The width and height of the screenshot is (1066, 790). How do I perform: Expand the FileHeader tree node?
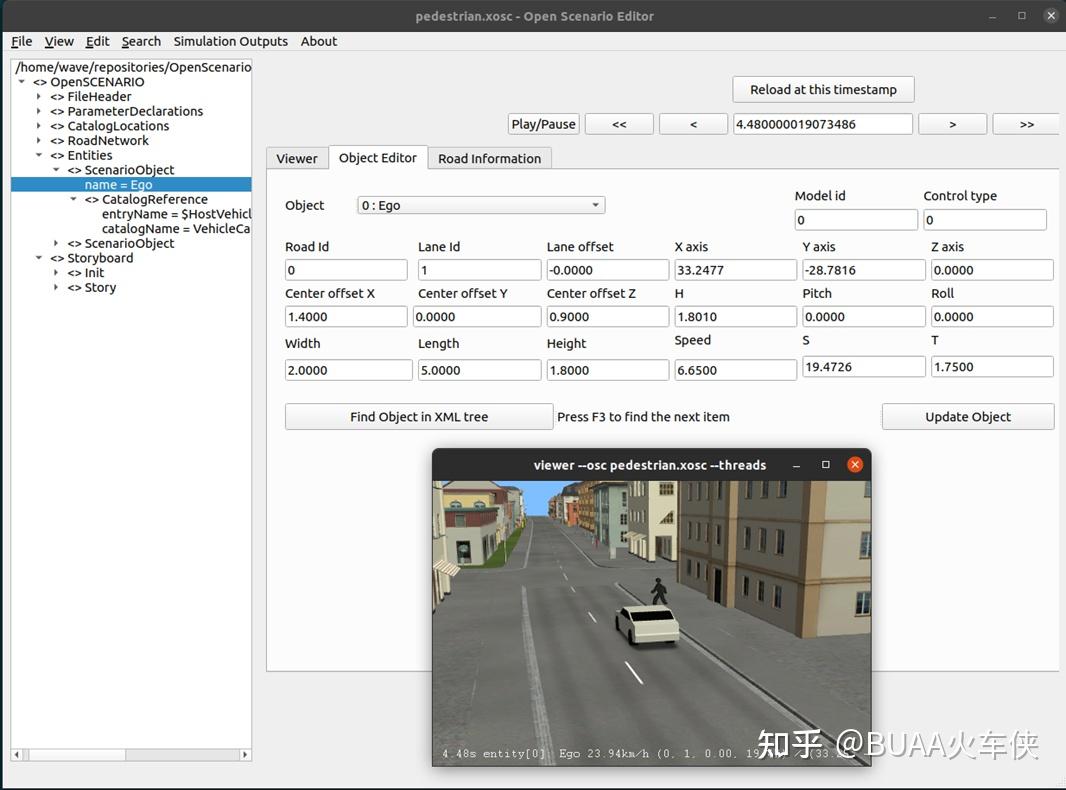[39, 97]
